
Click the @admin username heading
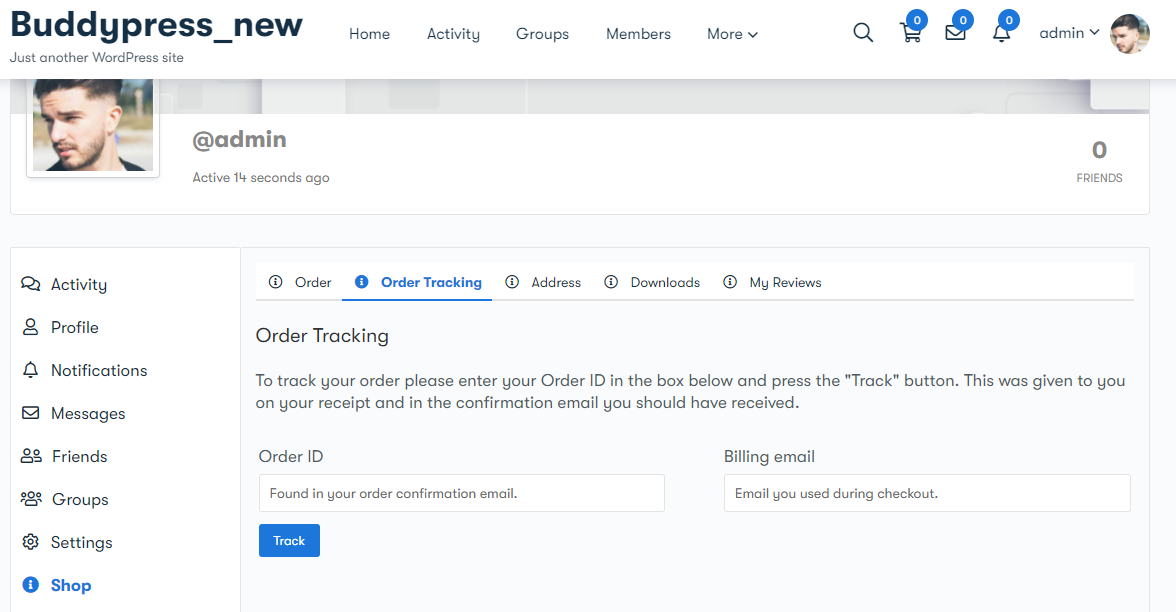coord(239,140)
